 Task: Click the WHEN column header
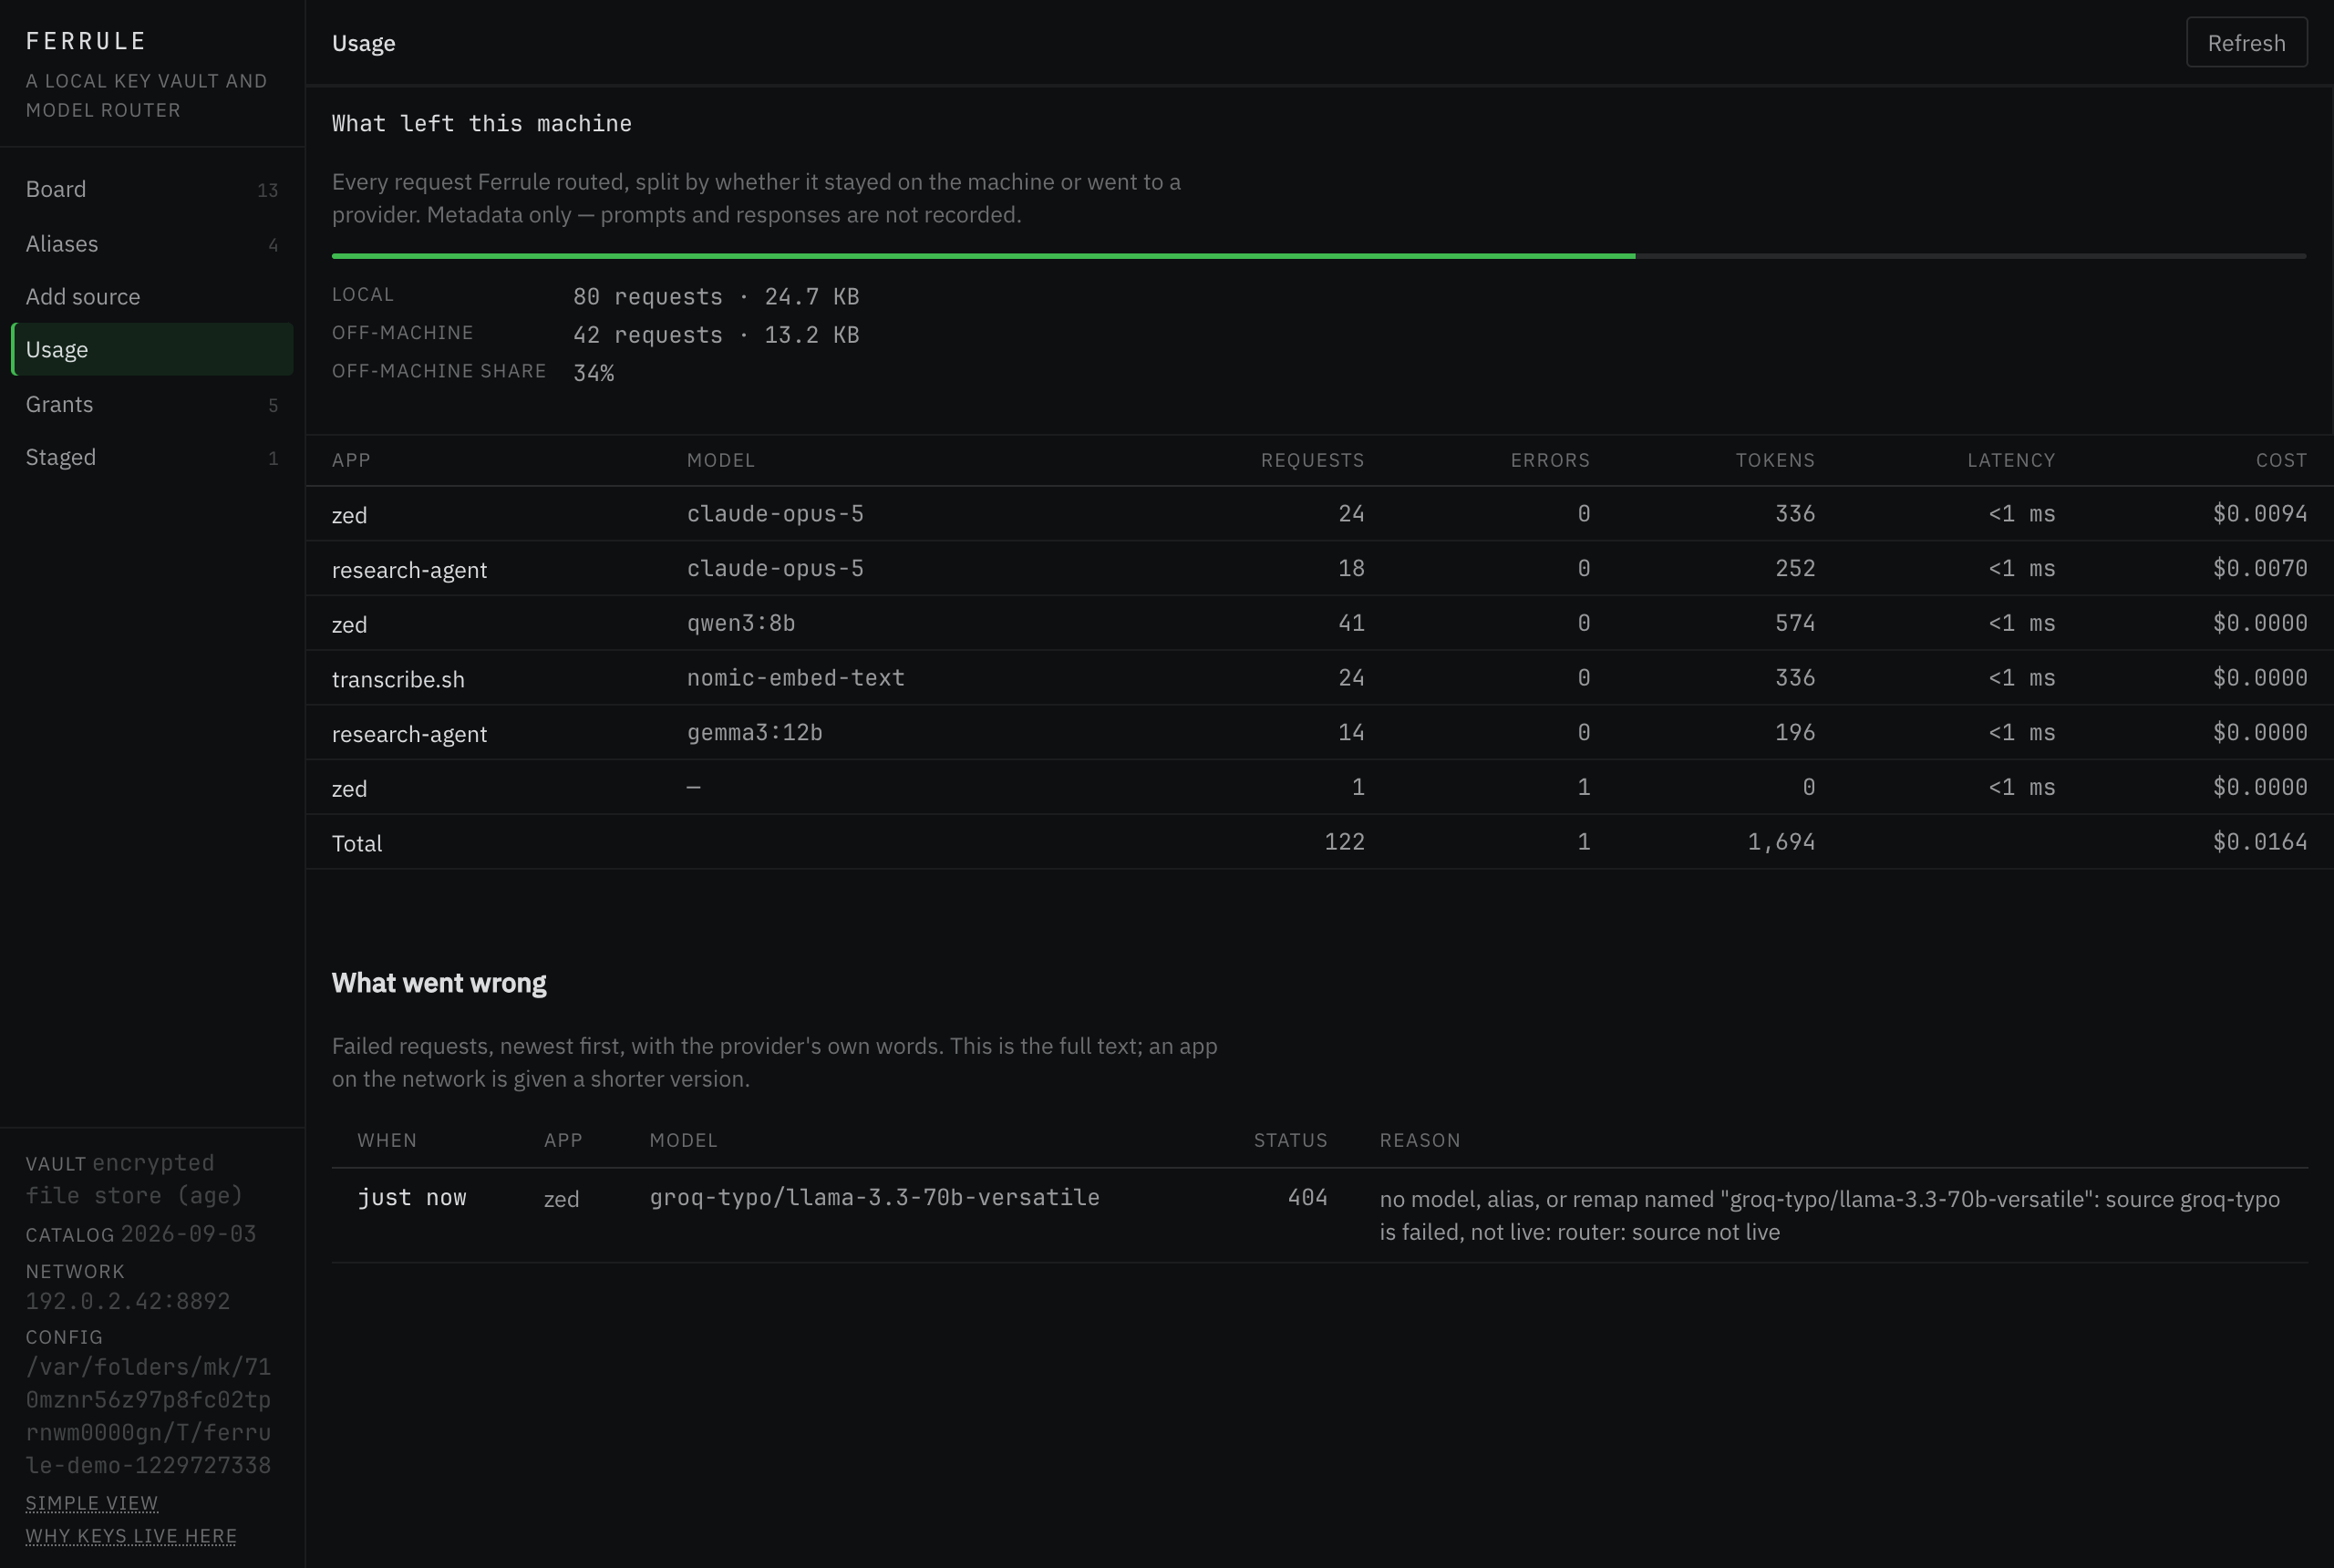click(387, 1140)
